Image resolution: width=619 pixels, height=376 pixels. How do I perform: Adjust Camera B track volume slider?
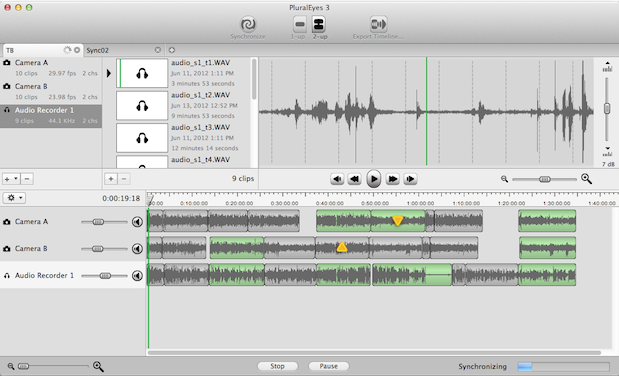[x=98, y=249]
